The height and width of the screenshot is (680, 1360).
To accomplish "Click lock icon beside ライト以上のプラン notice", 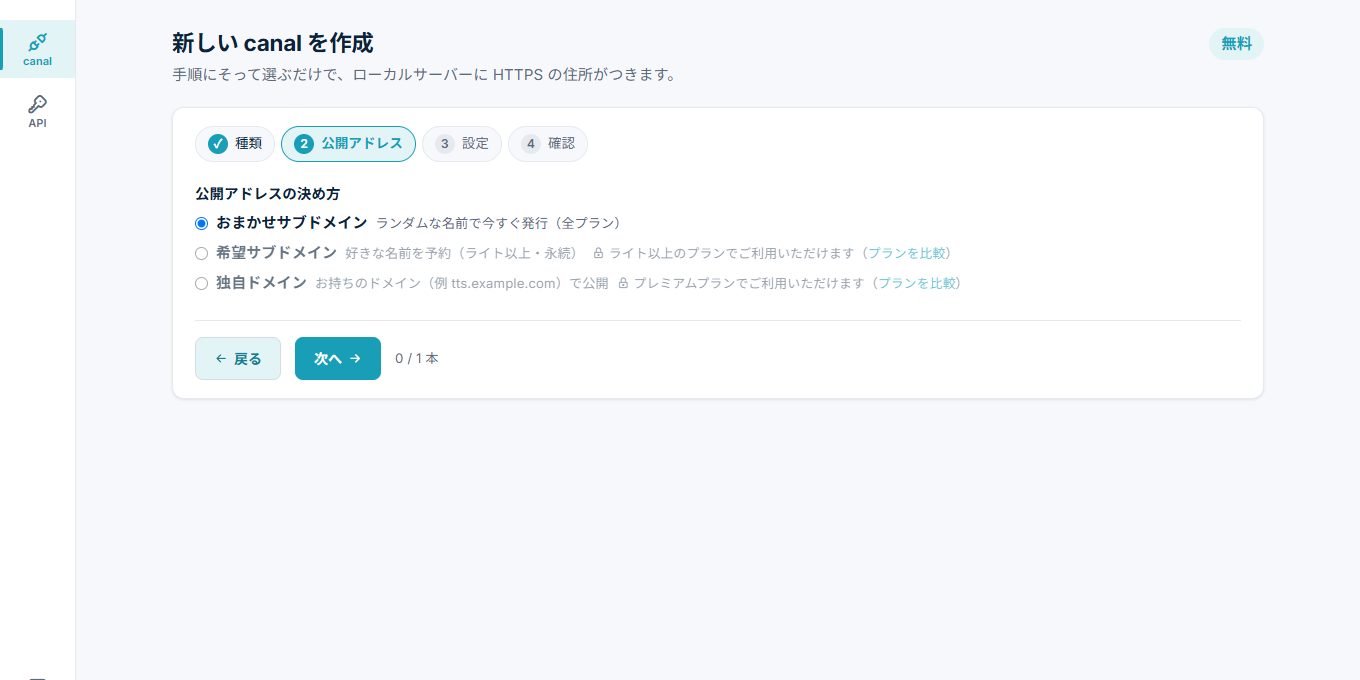I will 598,253.
